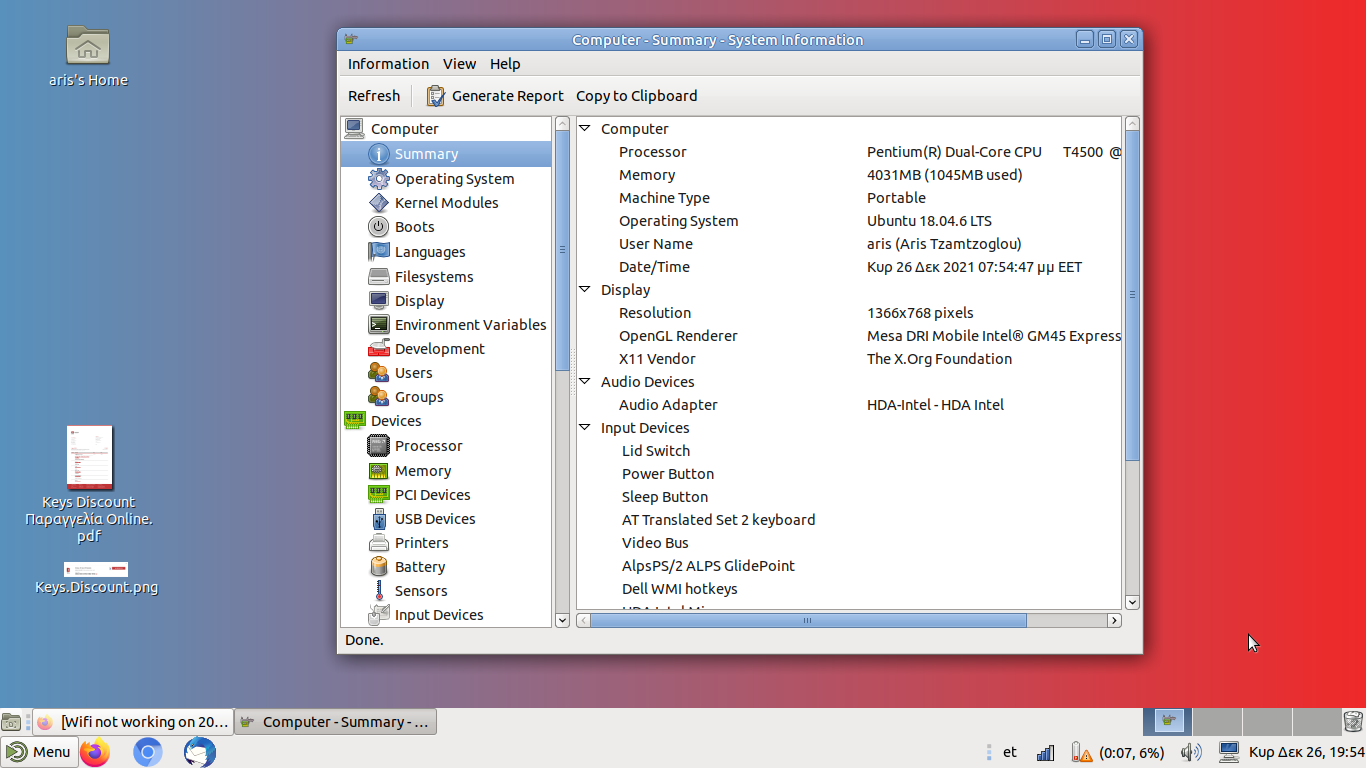
Task: Select the AT Translated Set 2 keyboard row
Action: [x=850, y=520]
